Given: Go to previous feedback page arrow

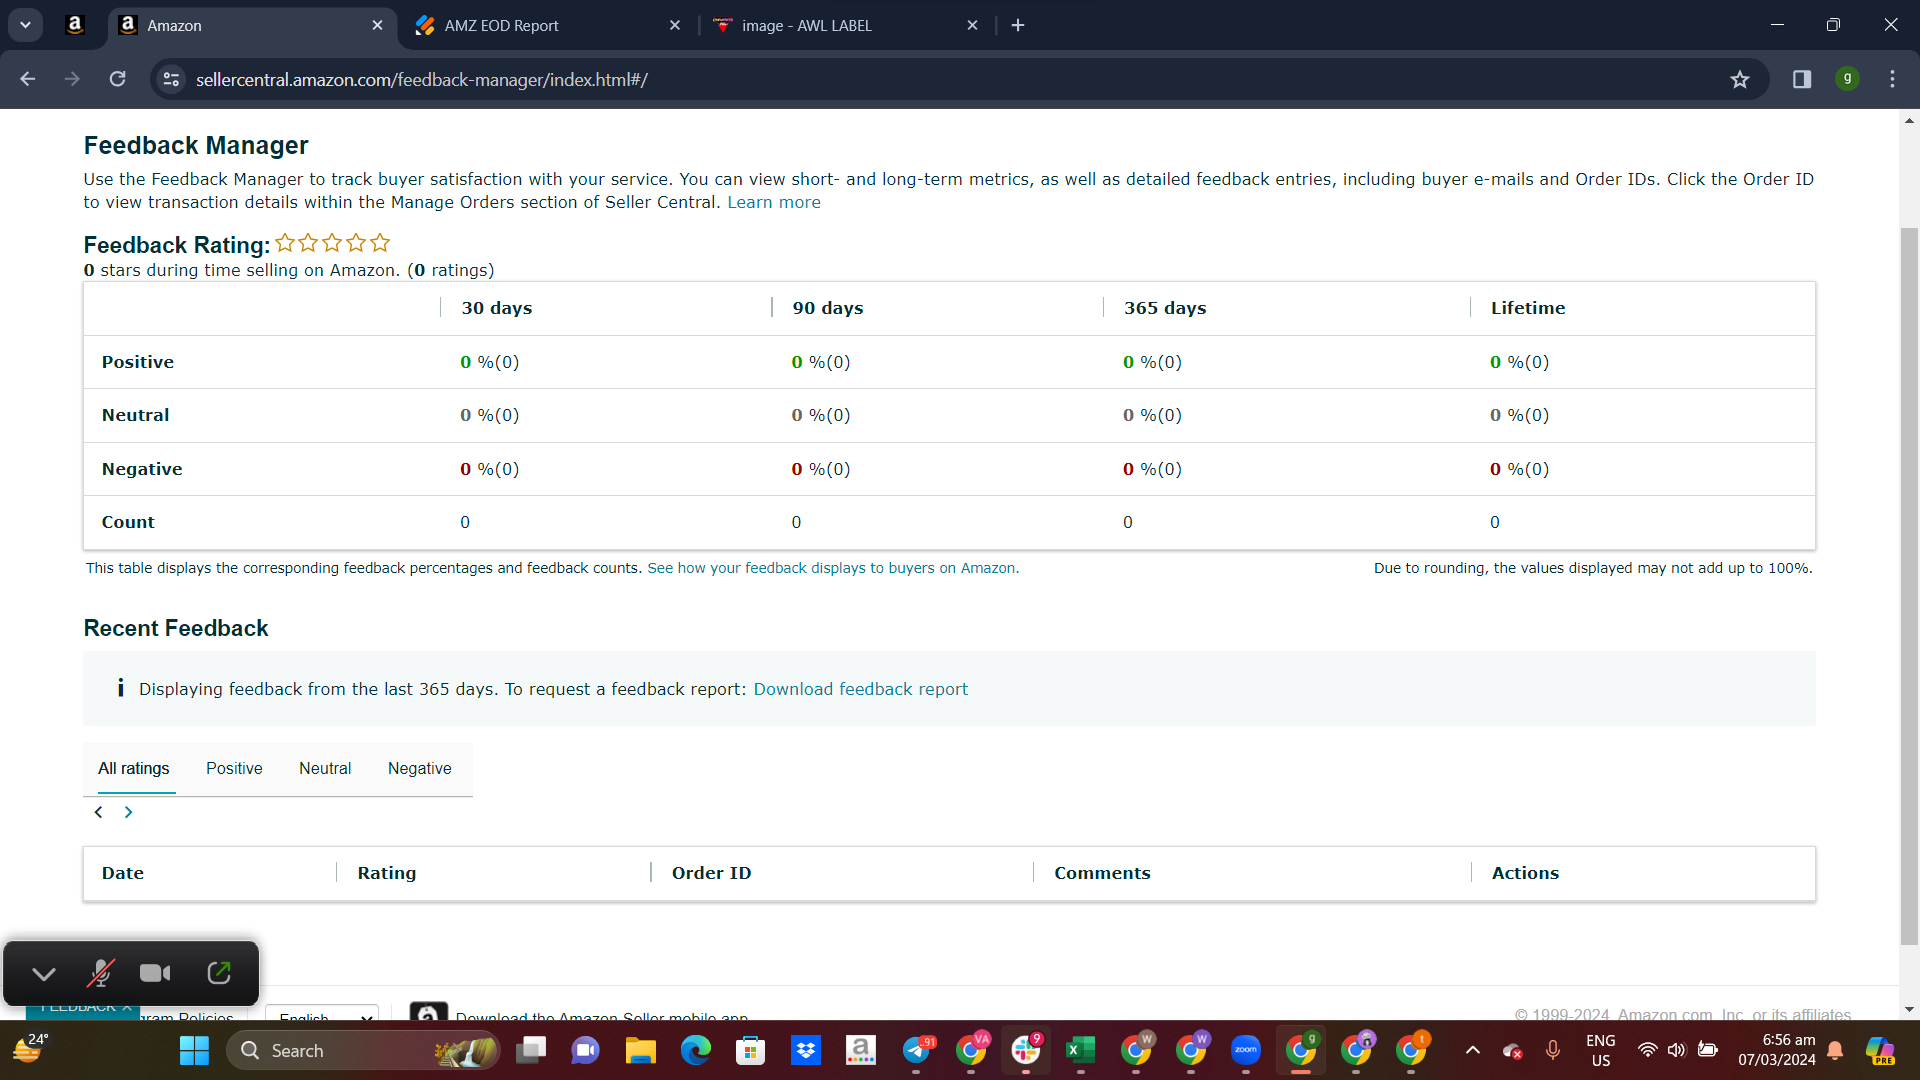Looking at the screenshot, I should click(x=98, y=812).
